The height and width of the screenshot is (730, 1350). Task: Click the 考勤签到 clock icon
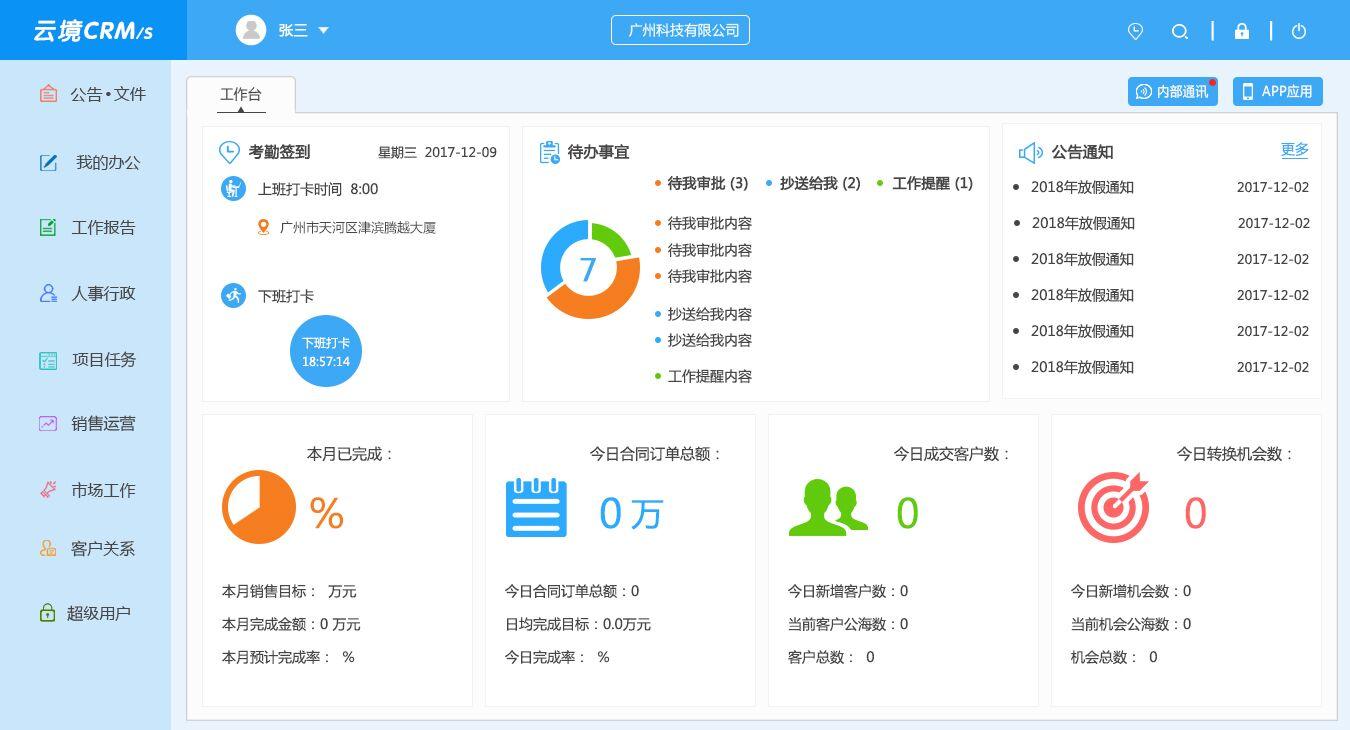tap(229, 152)
